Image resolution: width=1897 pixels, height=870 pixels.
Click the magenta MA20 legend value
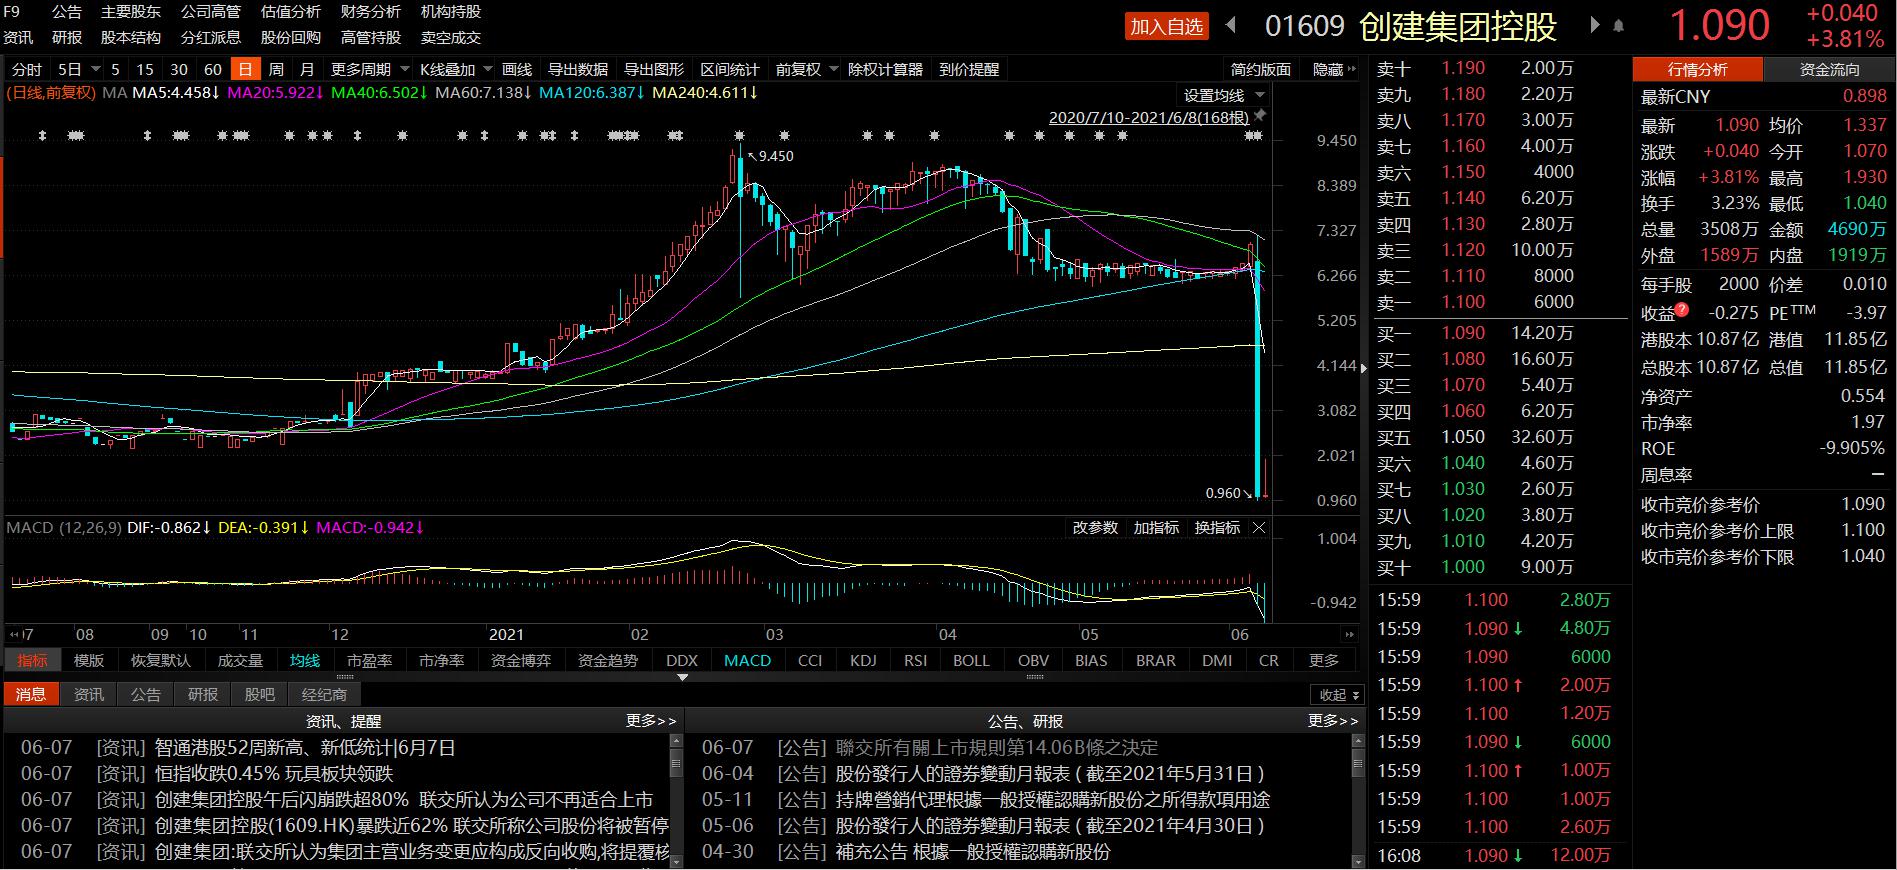pyautogui.click(x=275, y=93)
